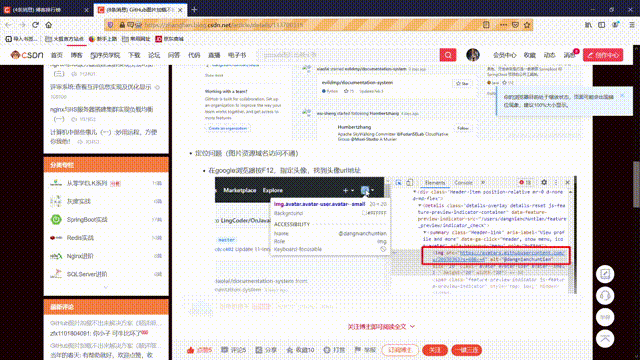Click the 订阅博主 outlined button

400,350
